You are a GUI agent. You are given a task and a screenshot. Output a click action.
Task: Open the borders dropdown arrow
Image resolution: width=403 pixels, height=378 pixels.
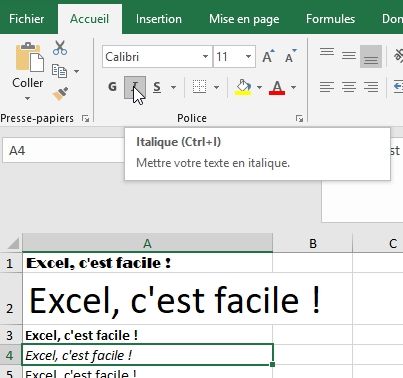pos(216,87)
